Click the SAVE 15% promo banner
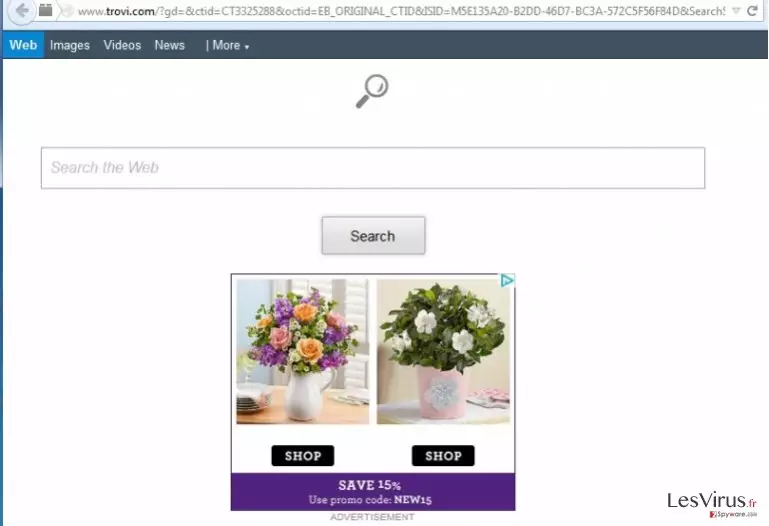This screenshot has height=526, width=769. tap(373, 492)
